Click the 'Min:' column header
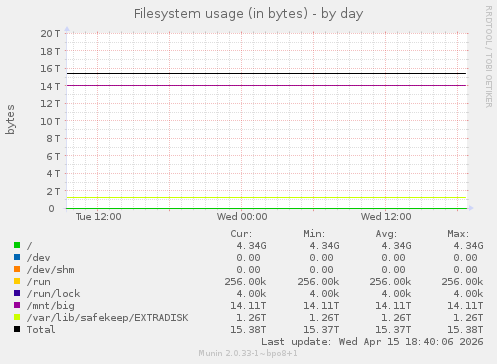The image size is (497, 364). (x=314, y=234)
